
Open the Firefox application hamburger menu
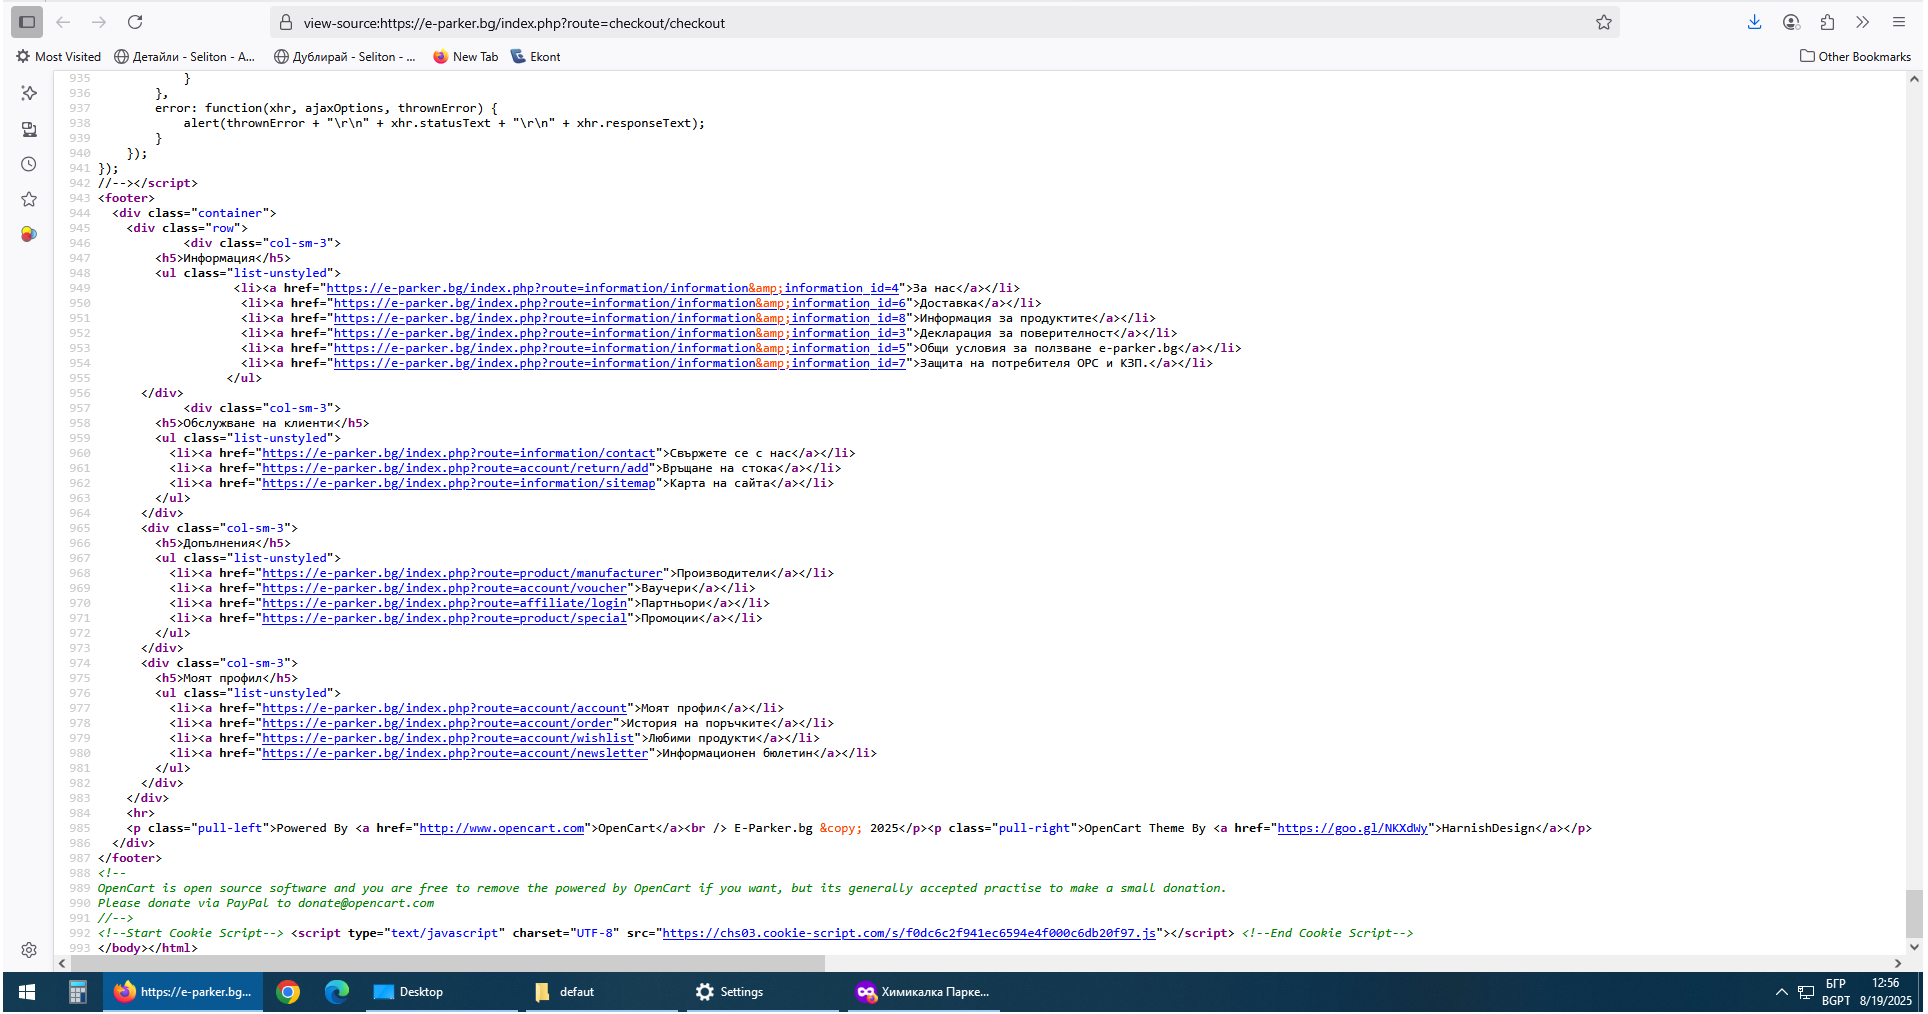pyautogui.click(x=1899, y=22)
